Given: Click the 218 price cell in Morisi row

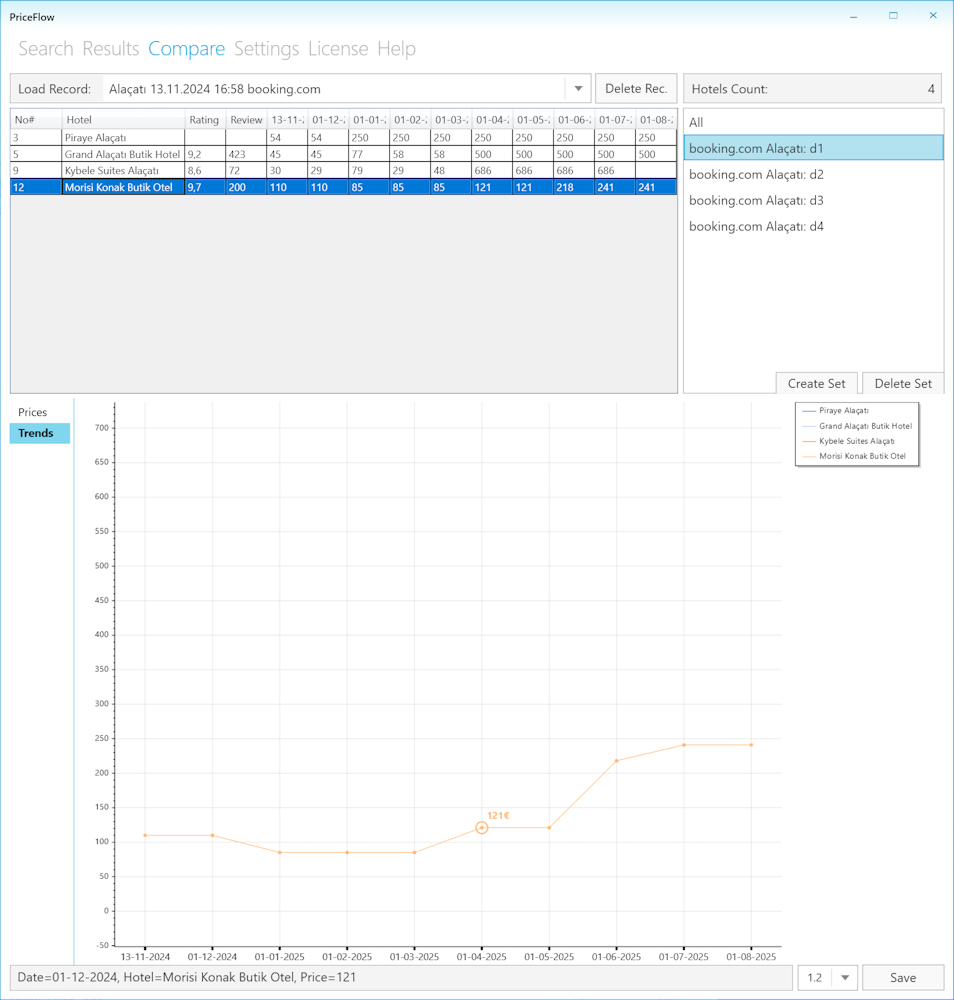Looking at the screenshot, I should tap(574, 187).
